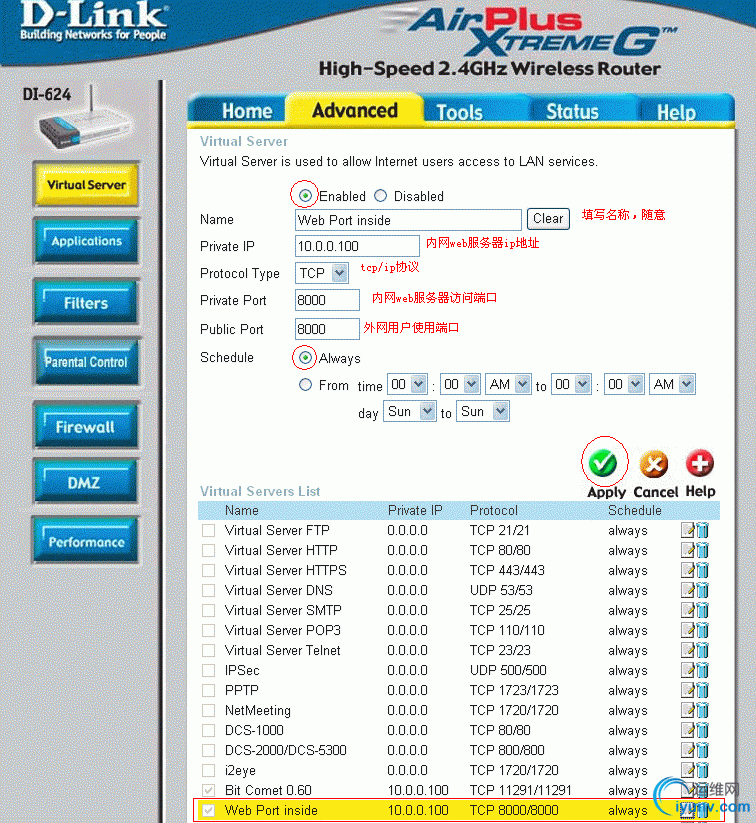This screenshot has width=756, height=823.
Task: Delete the DCS-2000/DCS-5300 entry
Action: pos(702,750)
